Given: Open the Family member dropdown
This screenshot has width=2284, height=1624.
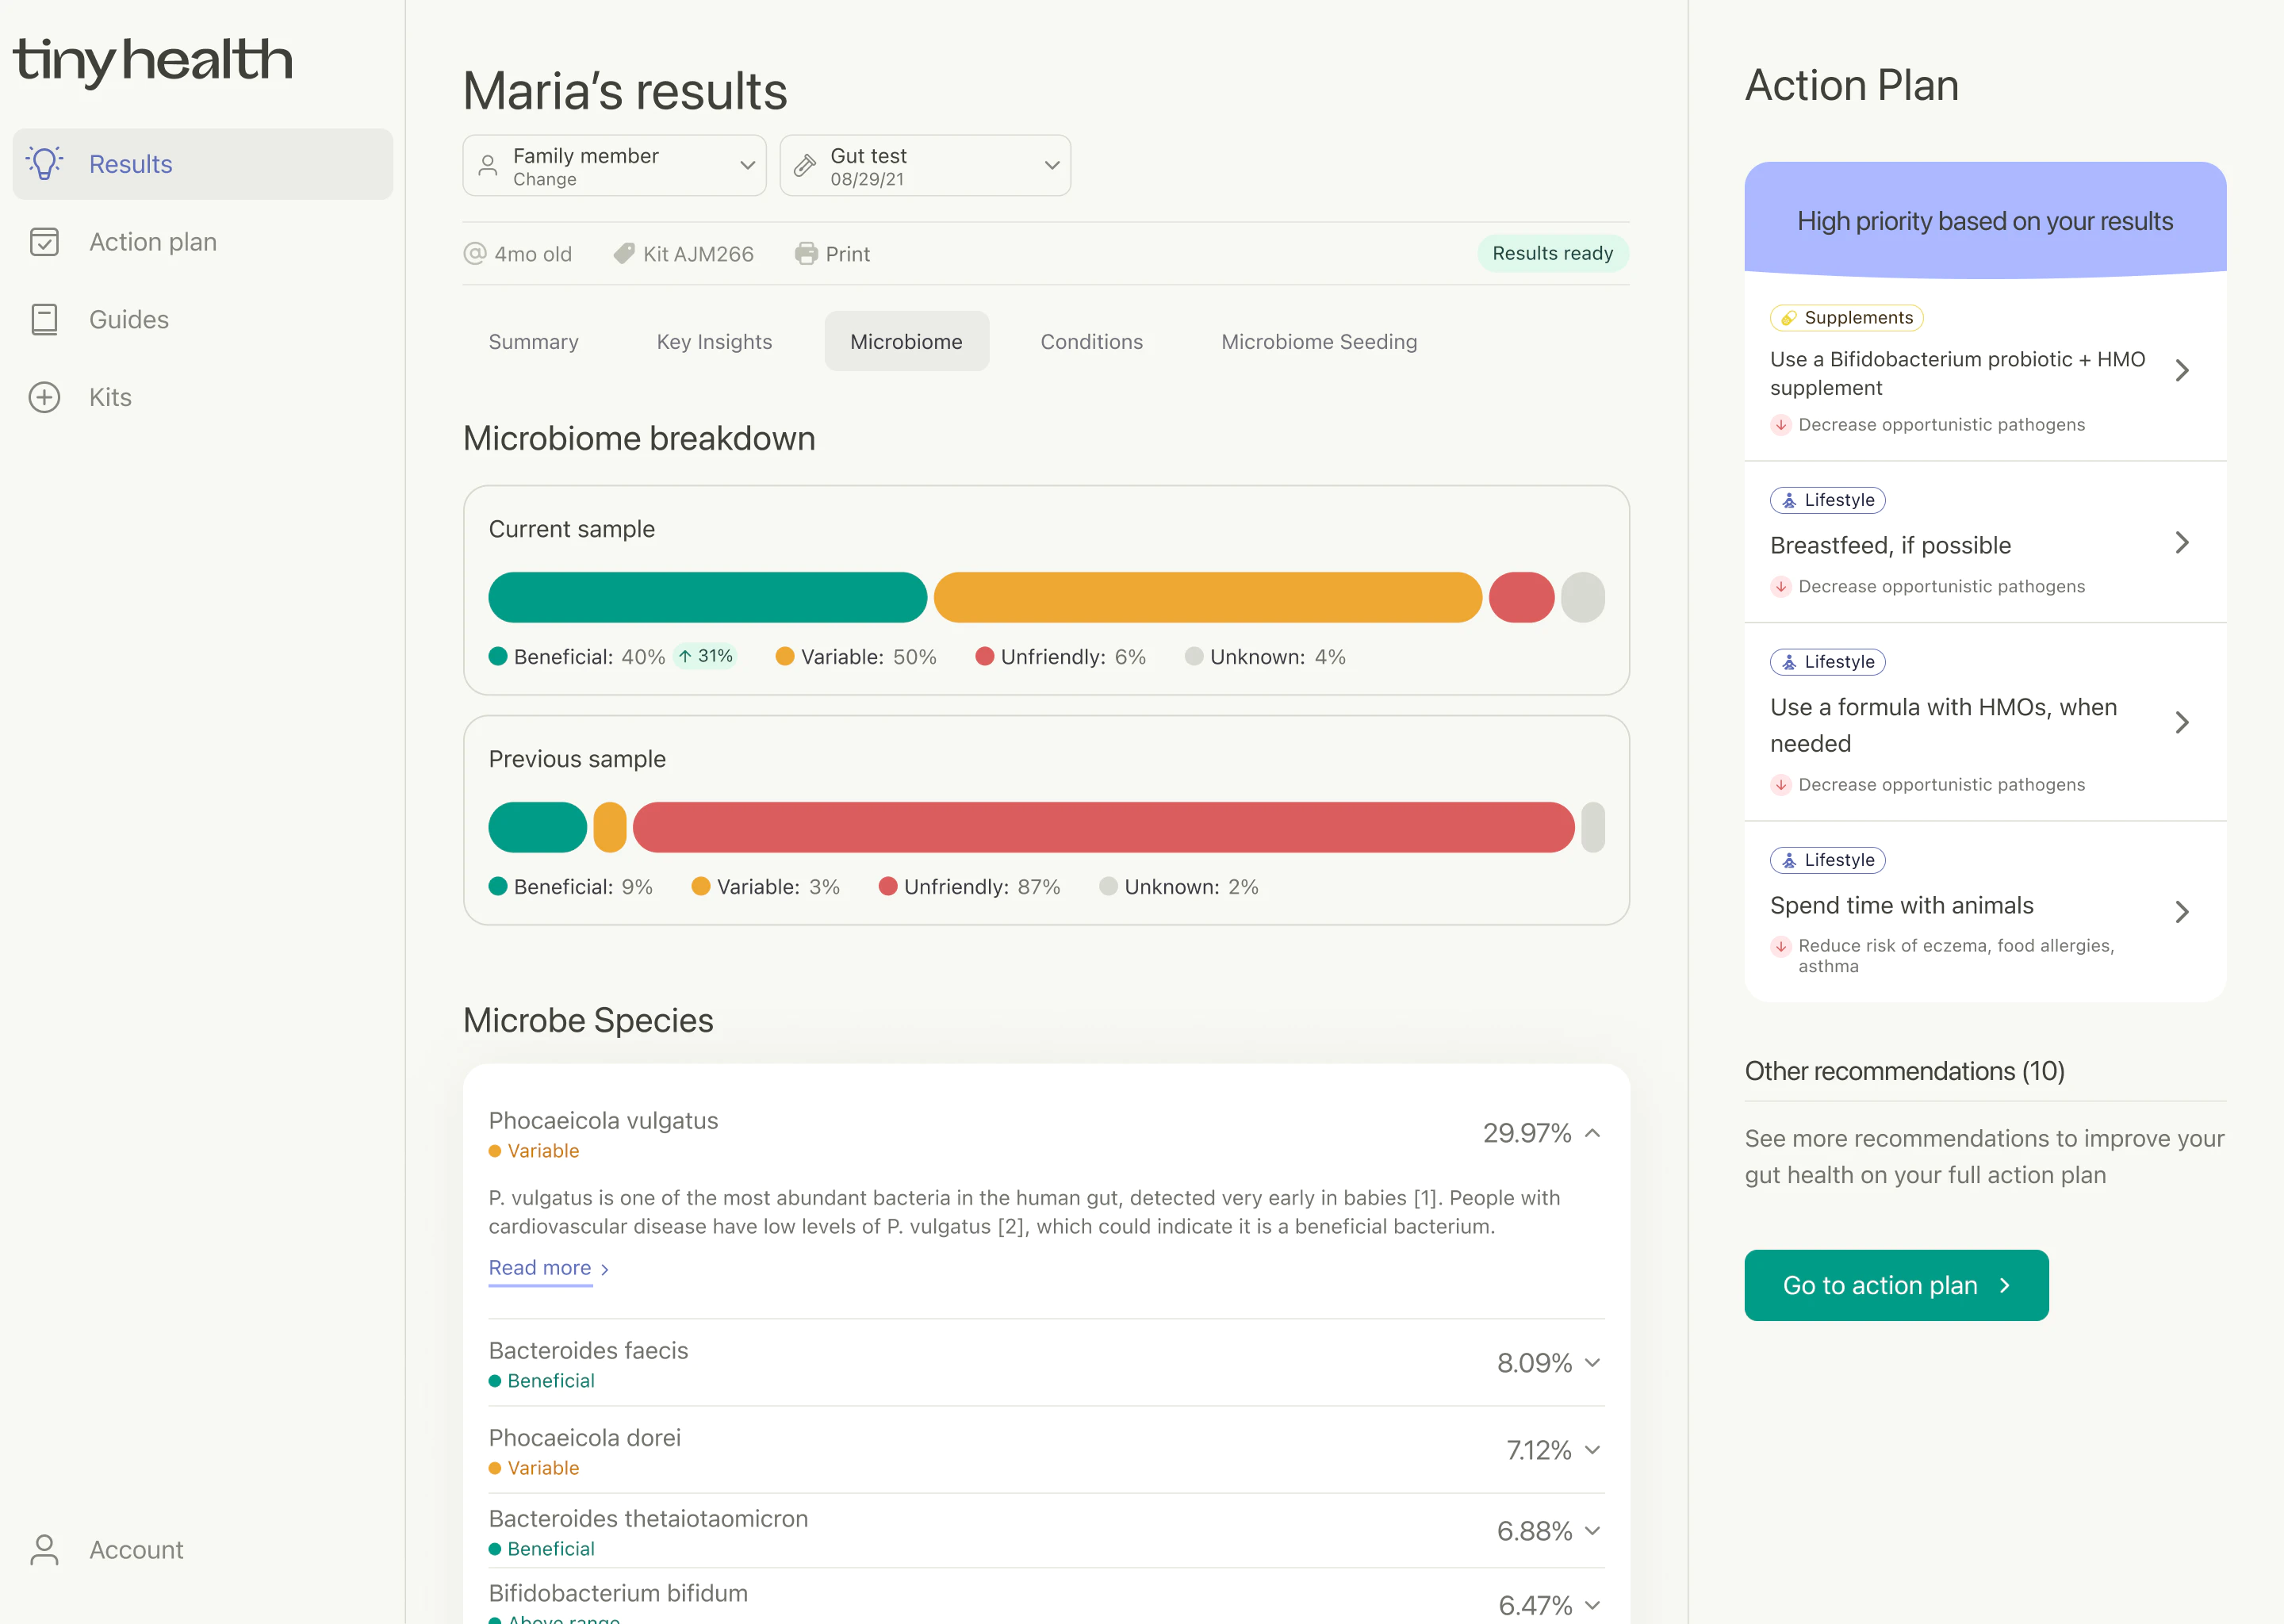Looking at the screenshot, I should [614, 166].
